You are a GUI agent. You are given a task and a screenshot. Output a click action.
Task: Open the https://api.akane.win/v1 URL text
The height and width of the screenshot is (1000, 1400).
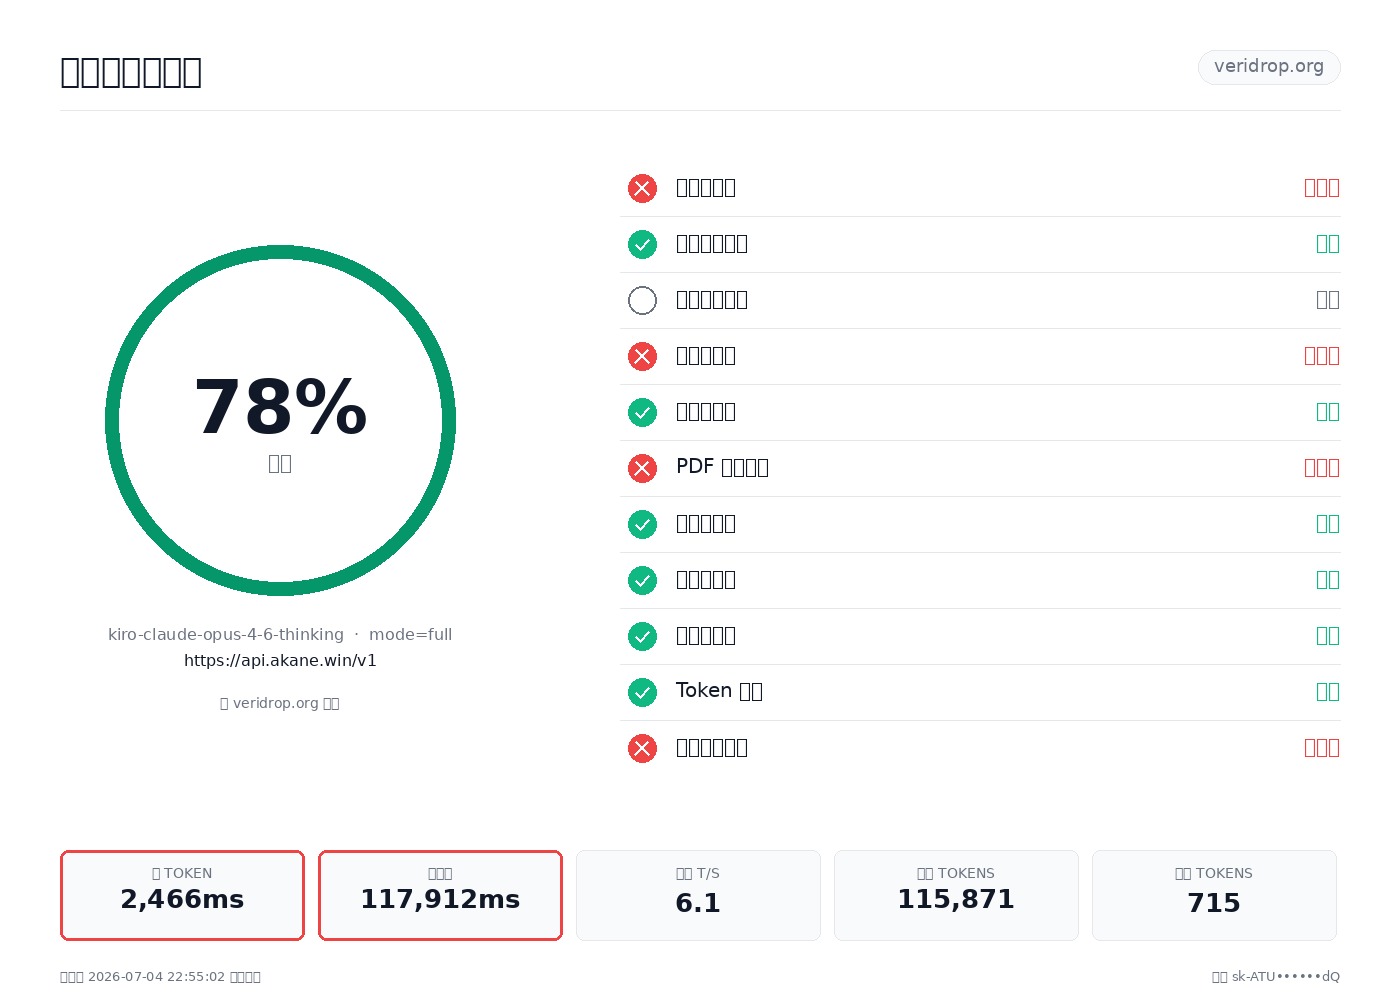point(280,661)
